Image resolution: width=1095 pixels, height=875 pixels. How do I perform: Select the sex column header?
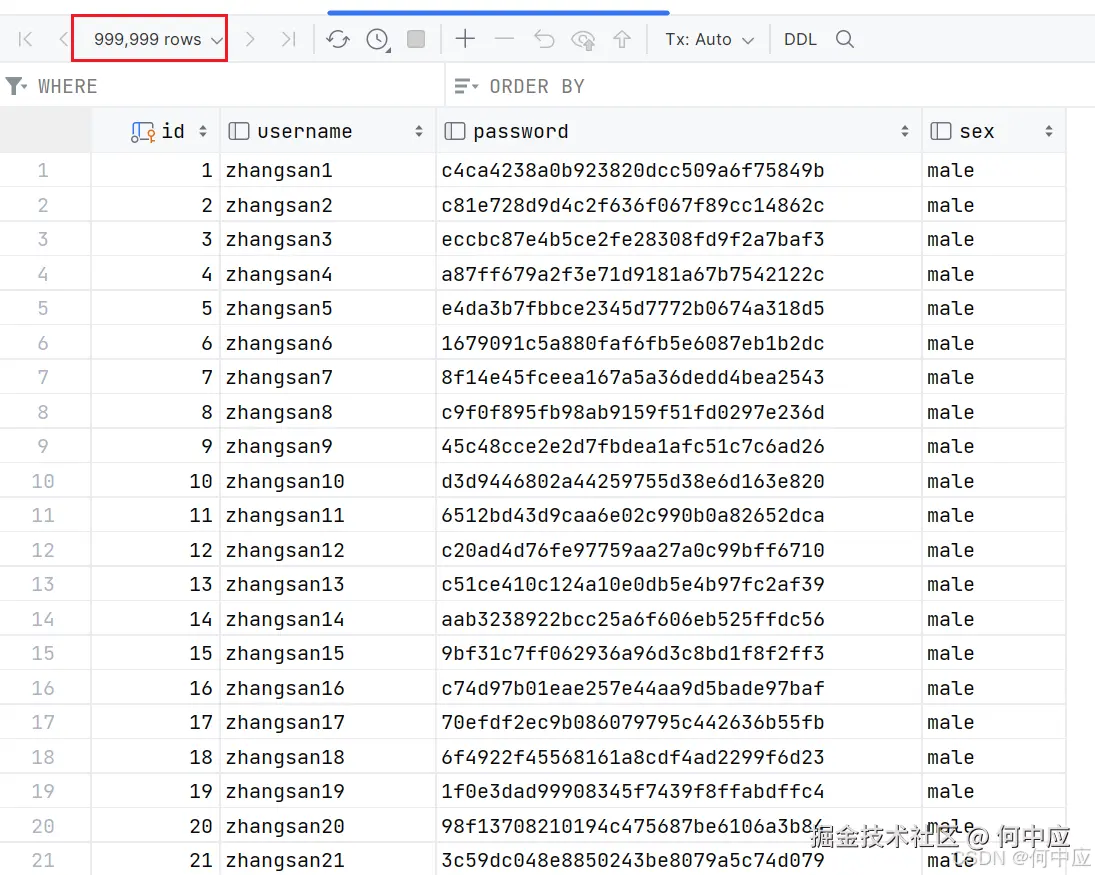994,131
